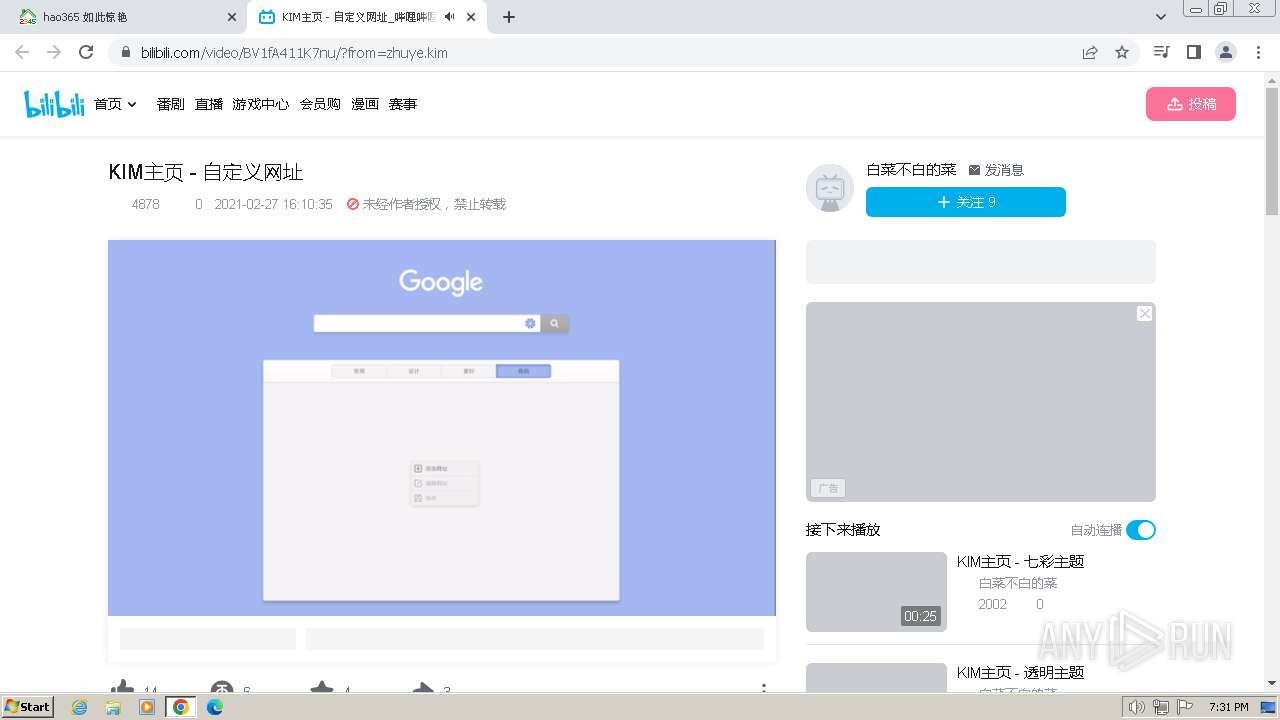This screenshot has width=1280, height=720.
Task: Expand the tab search chevron
Action: point(1161,17)
